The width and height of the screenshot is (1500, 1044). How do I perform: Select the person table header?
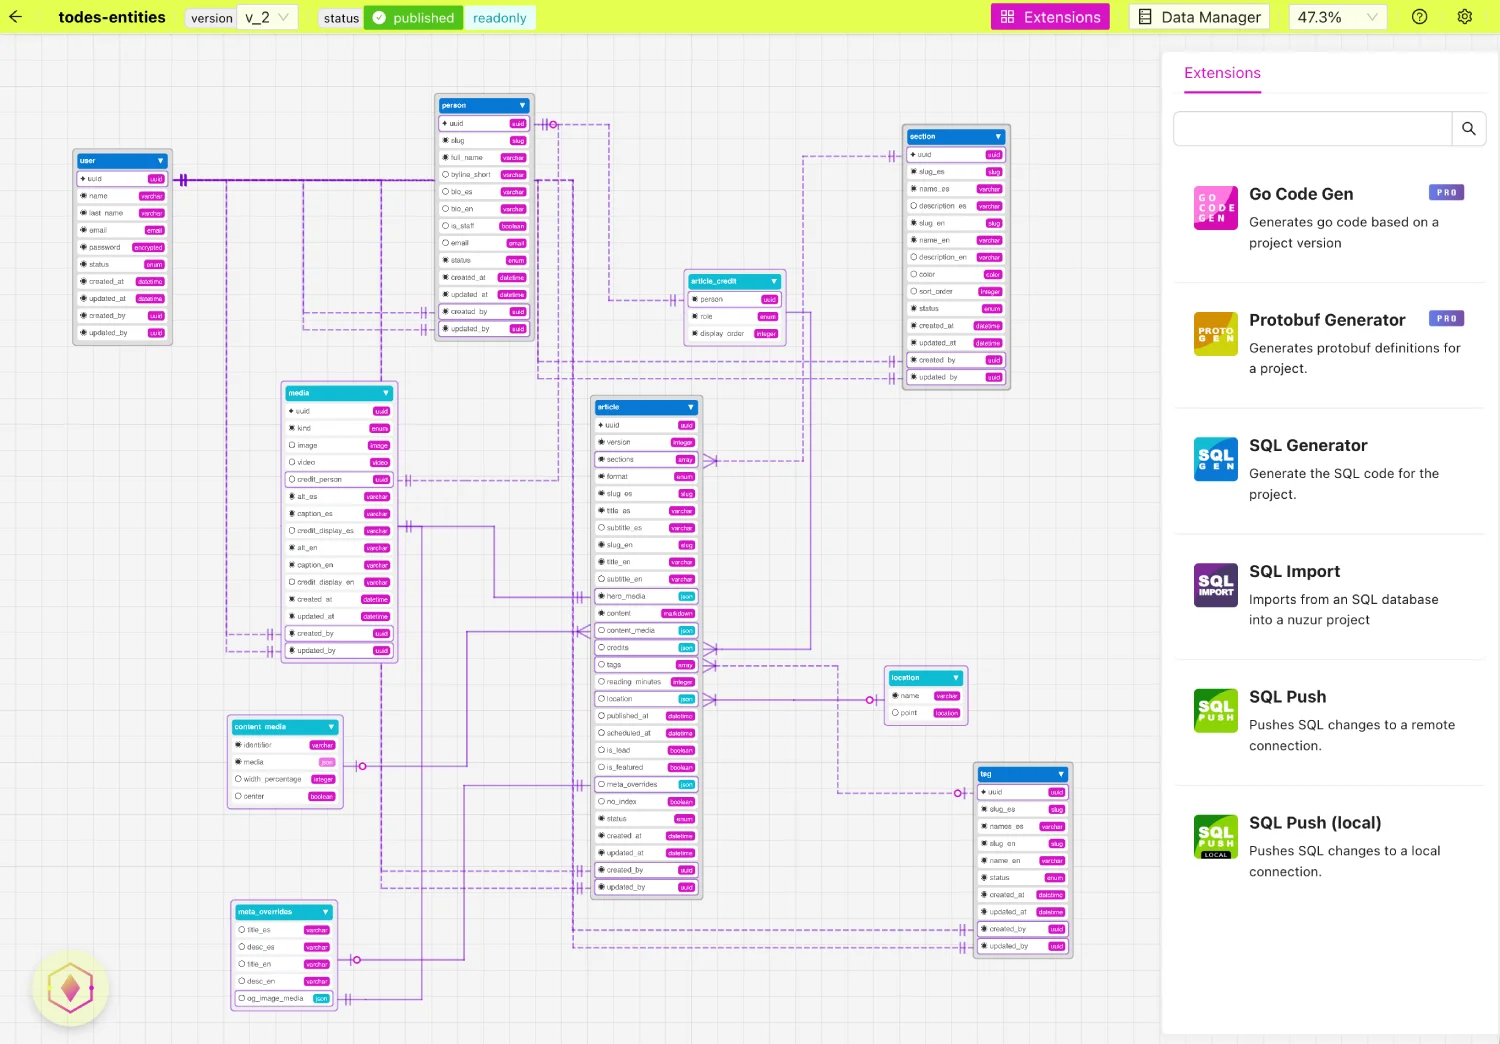[484, 105]
